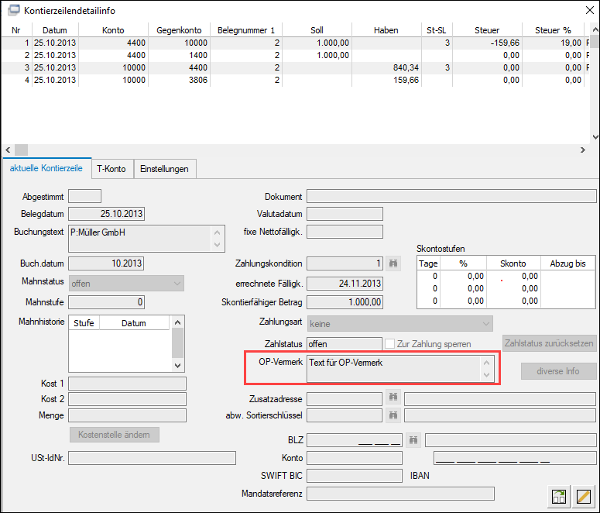Click the diverse Info button

point(558,371)
